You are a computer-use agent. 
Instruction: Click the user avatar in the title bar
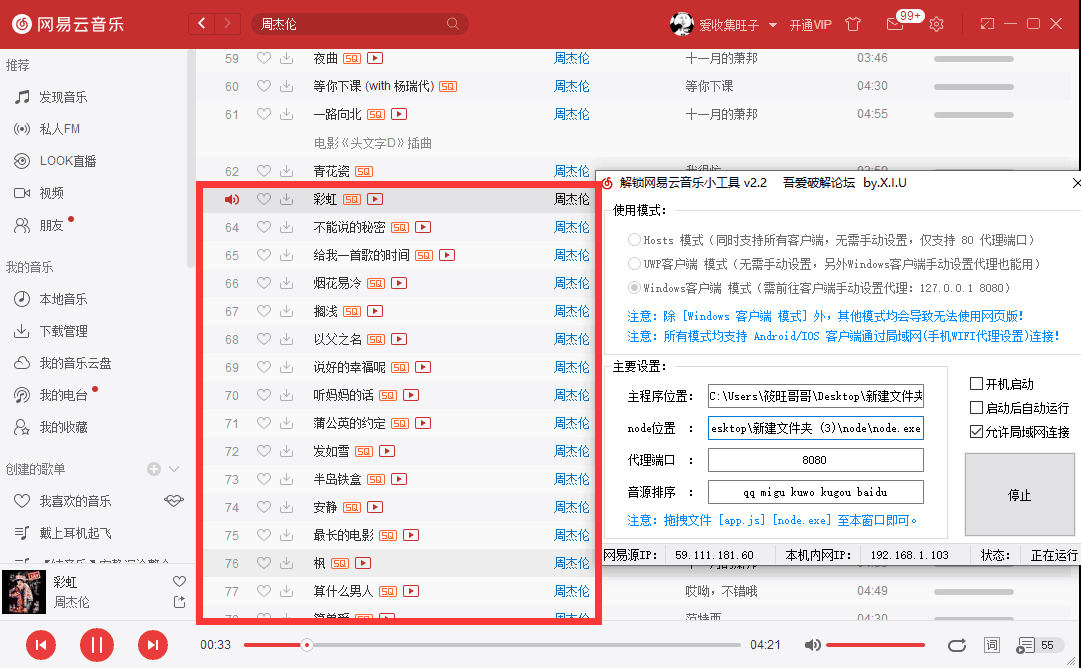click(681, 24)
